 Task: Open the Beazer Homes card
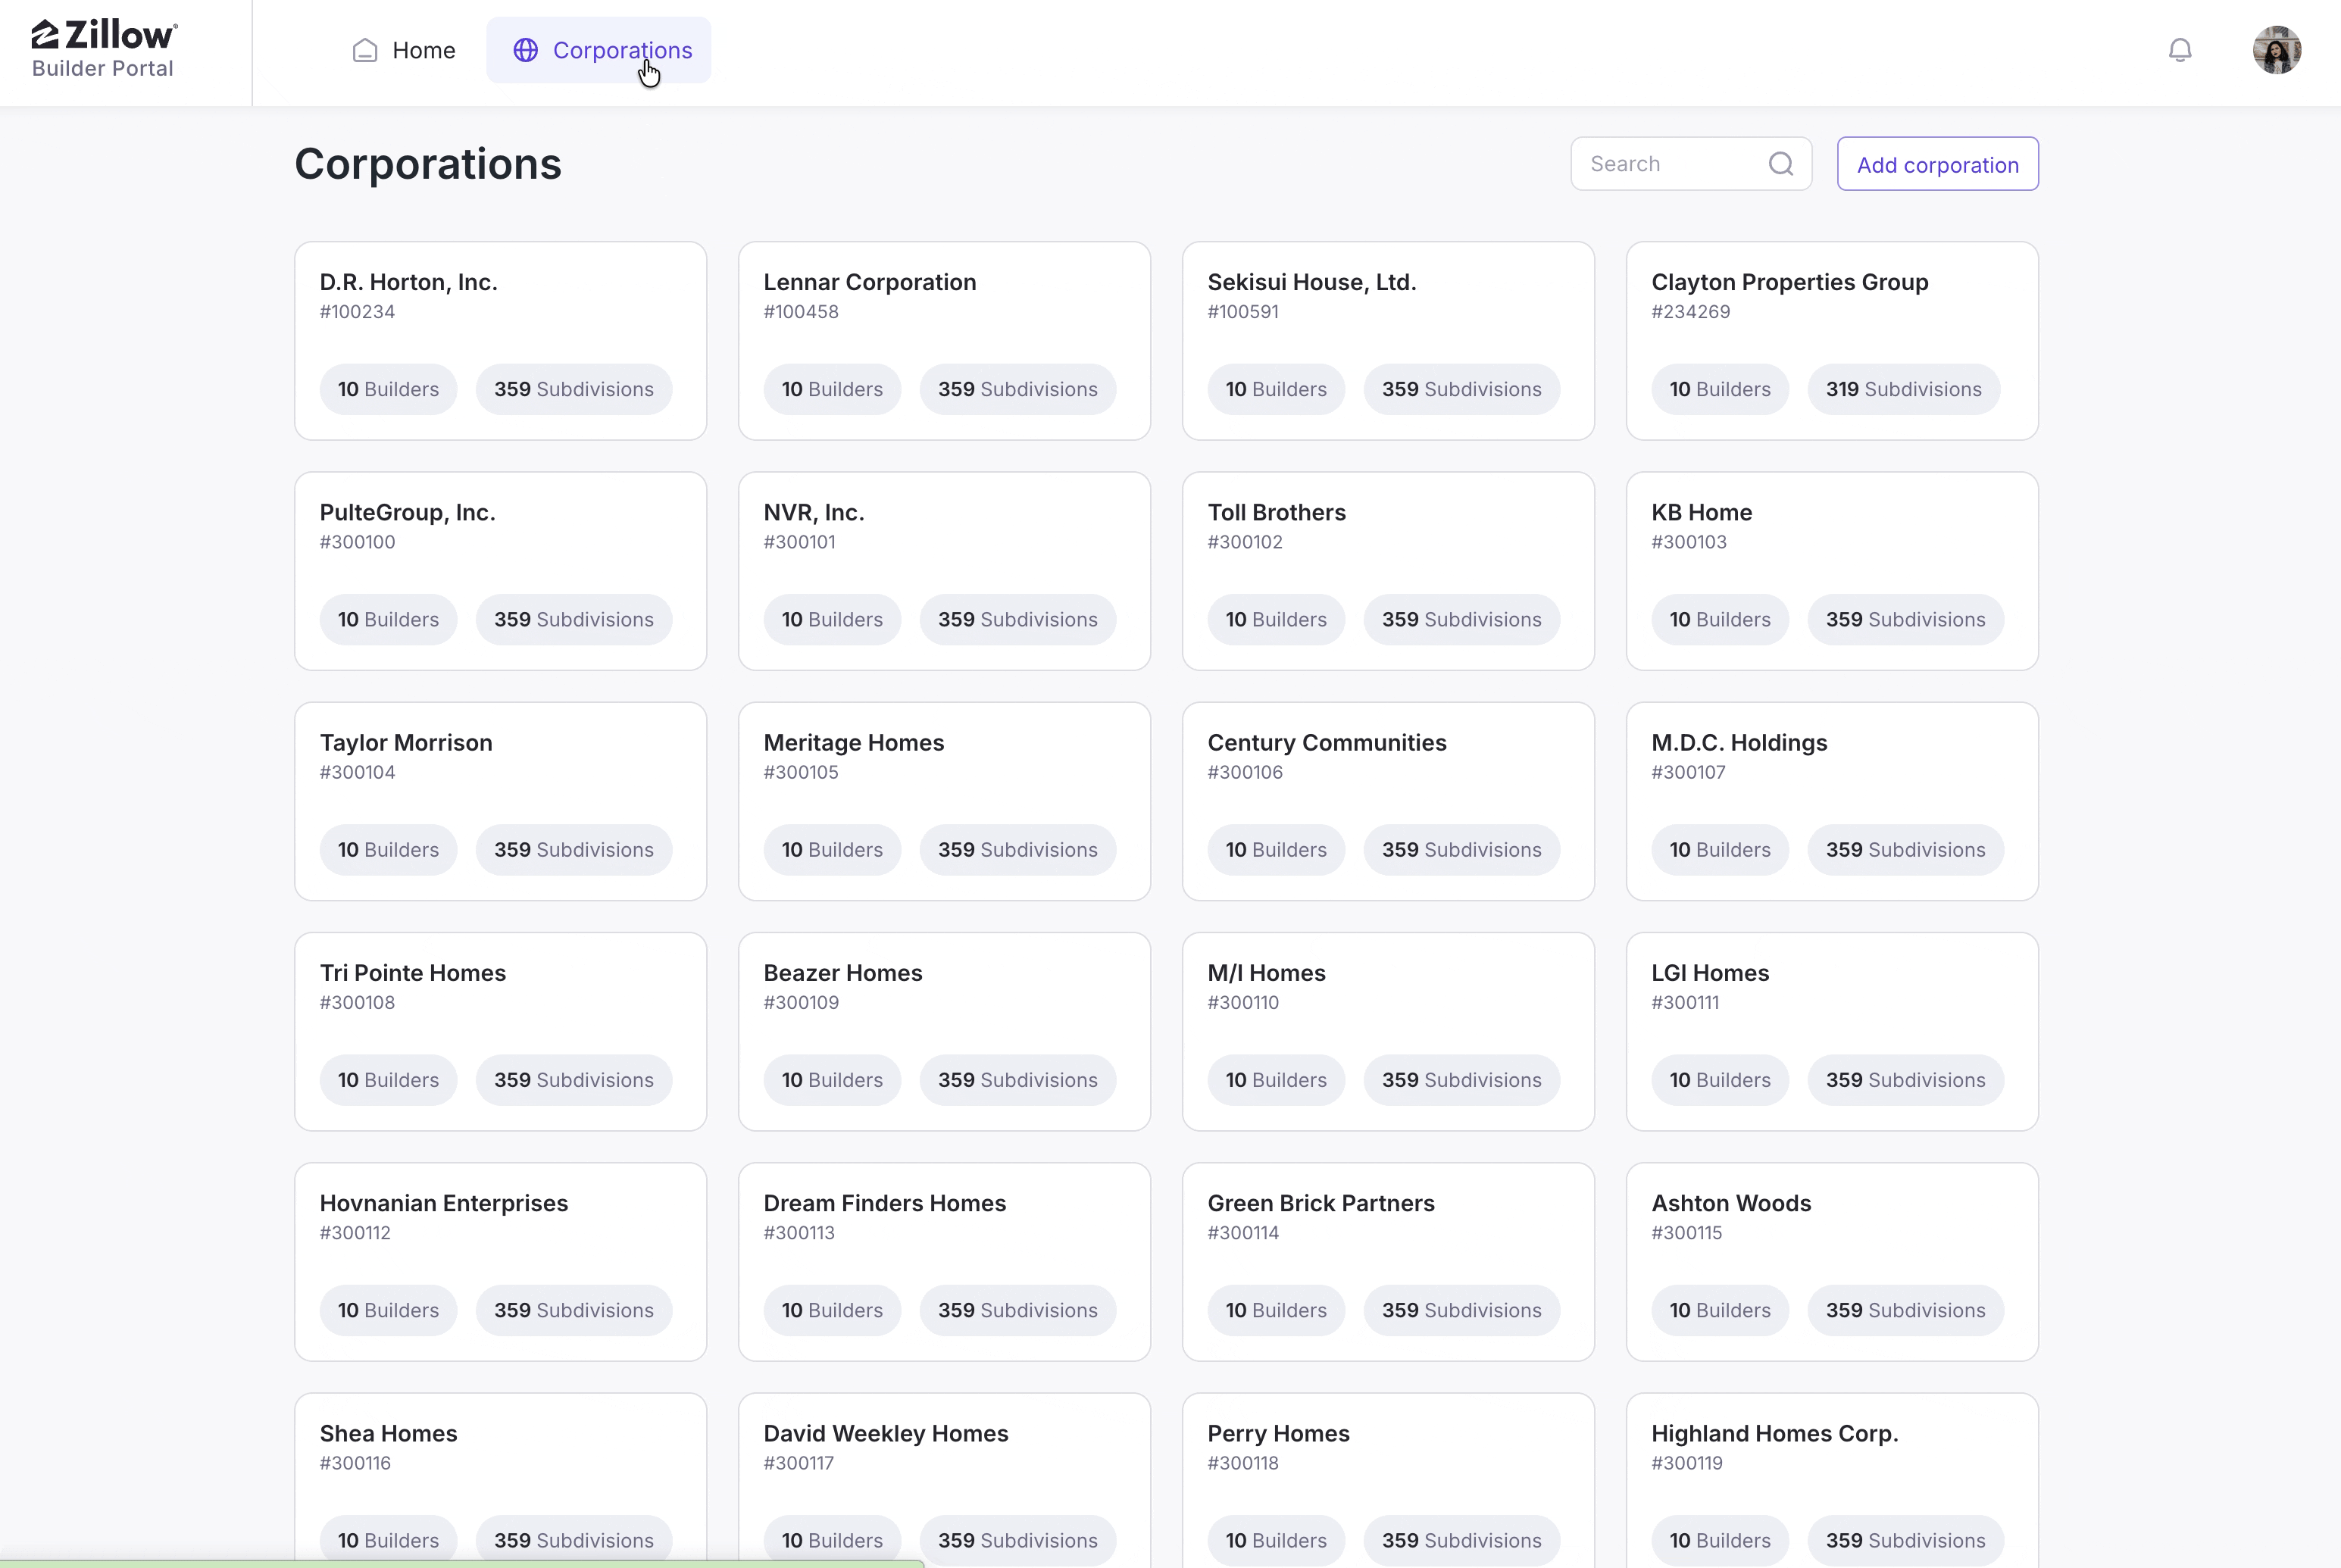[944, 1032]
